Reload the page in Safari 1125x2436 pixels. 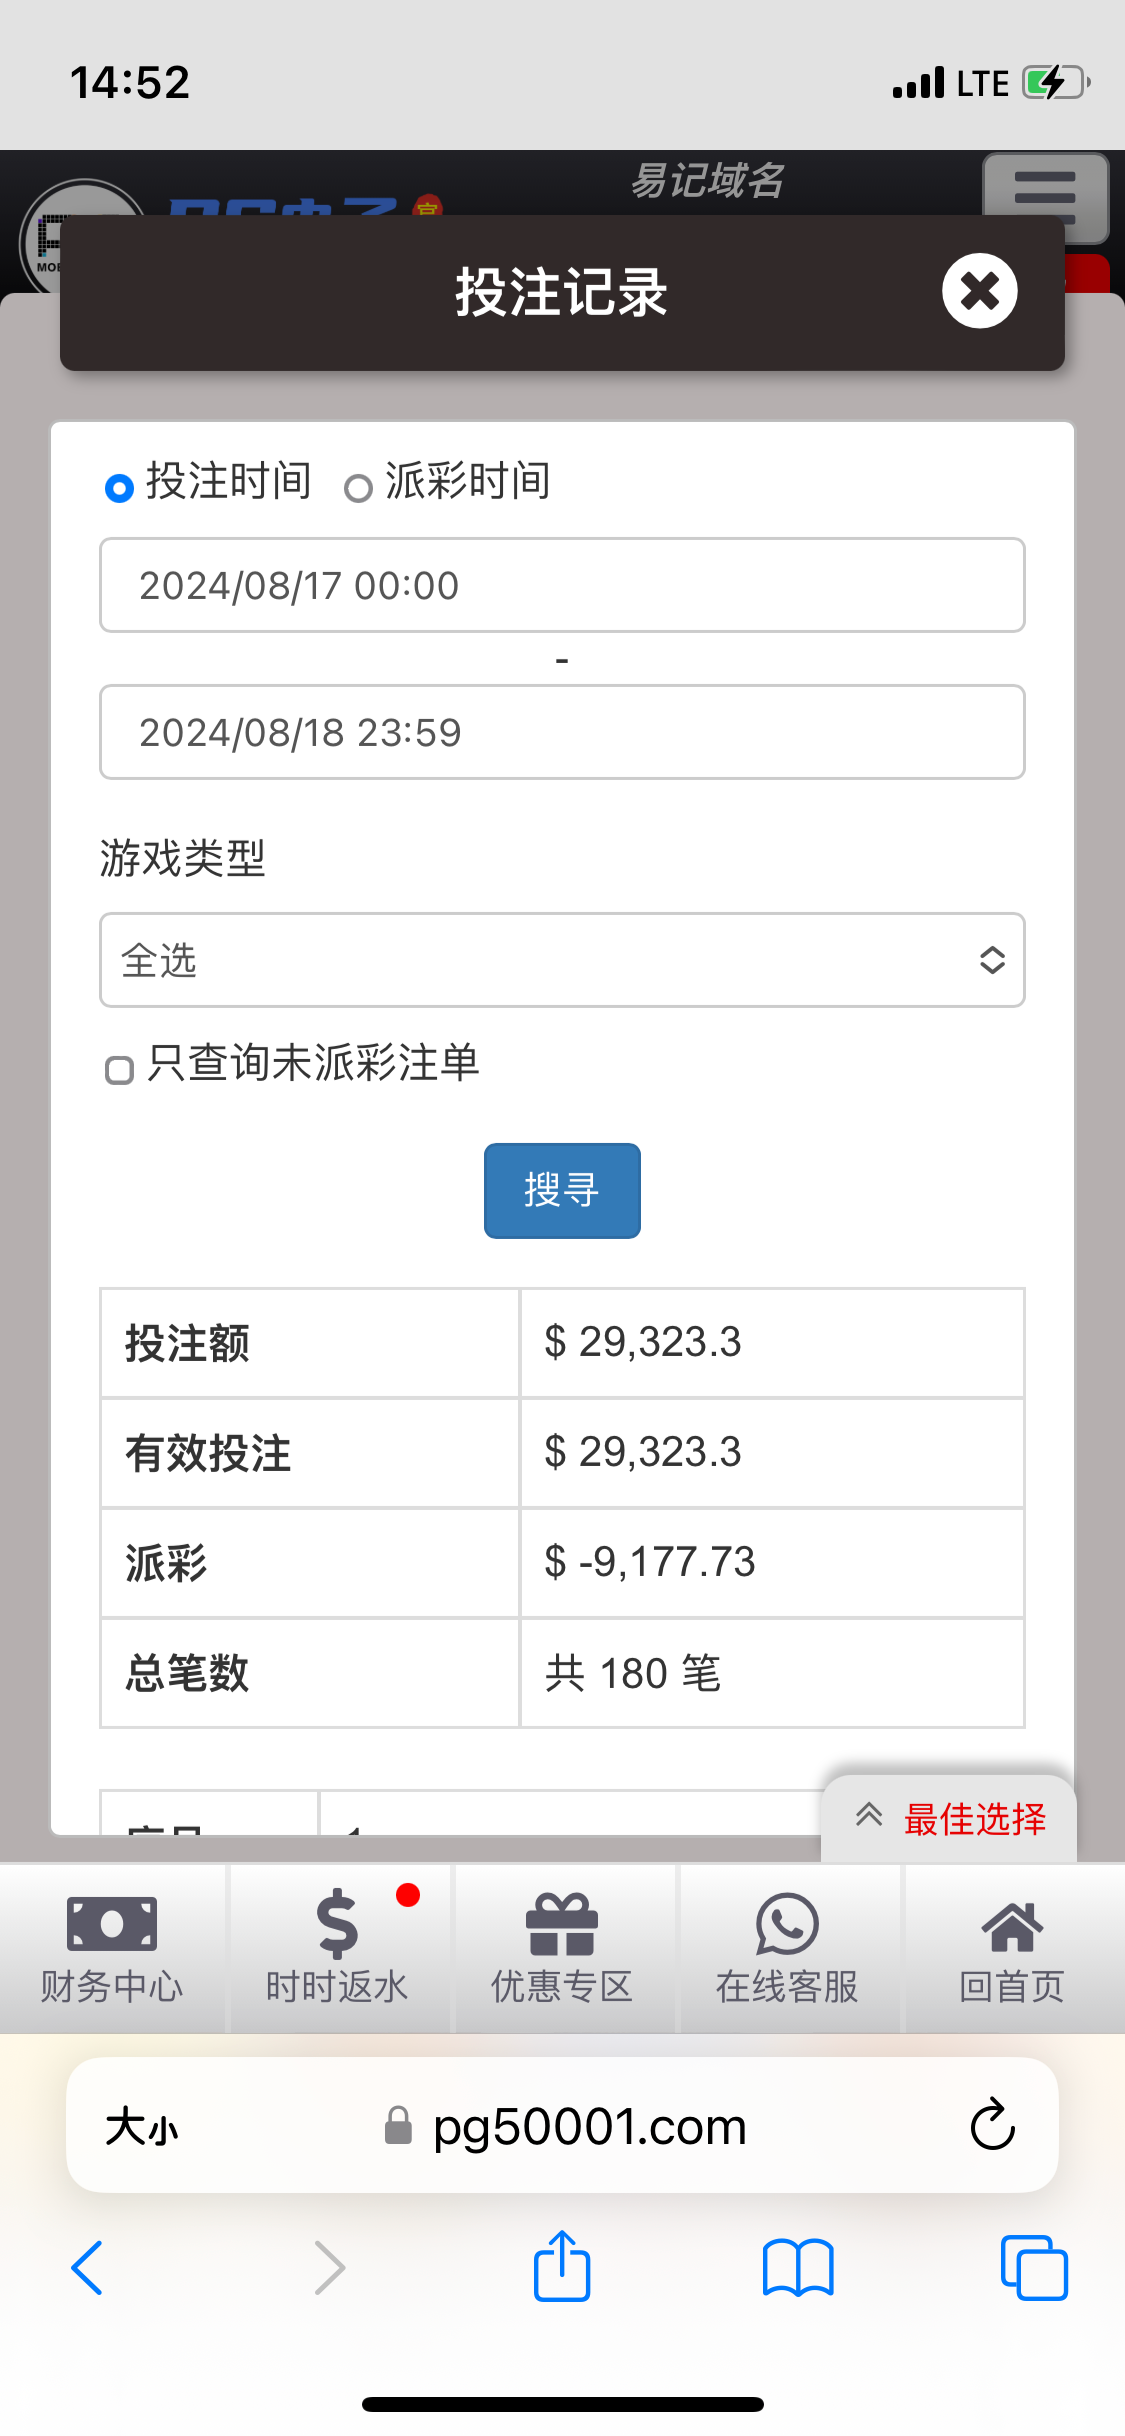coord(992,2125)
